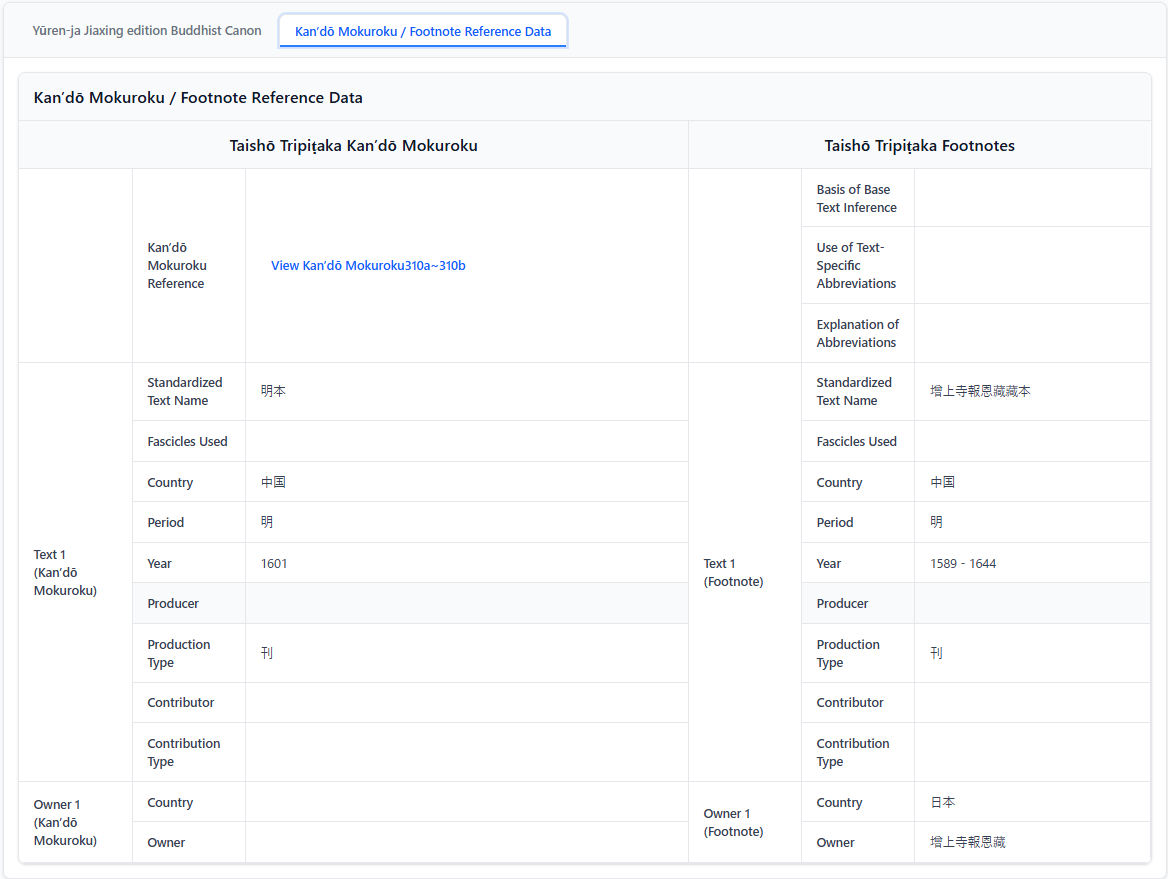Click the Taishō Tripiṭaka Footnotes column header
The width and height of the screenshot is (1168, 879).
[919, 146]
